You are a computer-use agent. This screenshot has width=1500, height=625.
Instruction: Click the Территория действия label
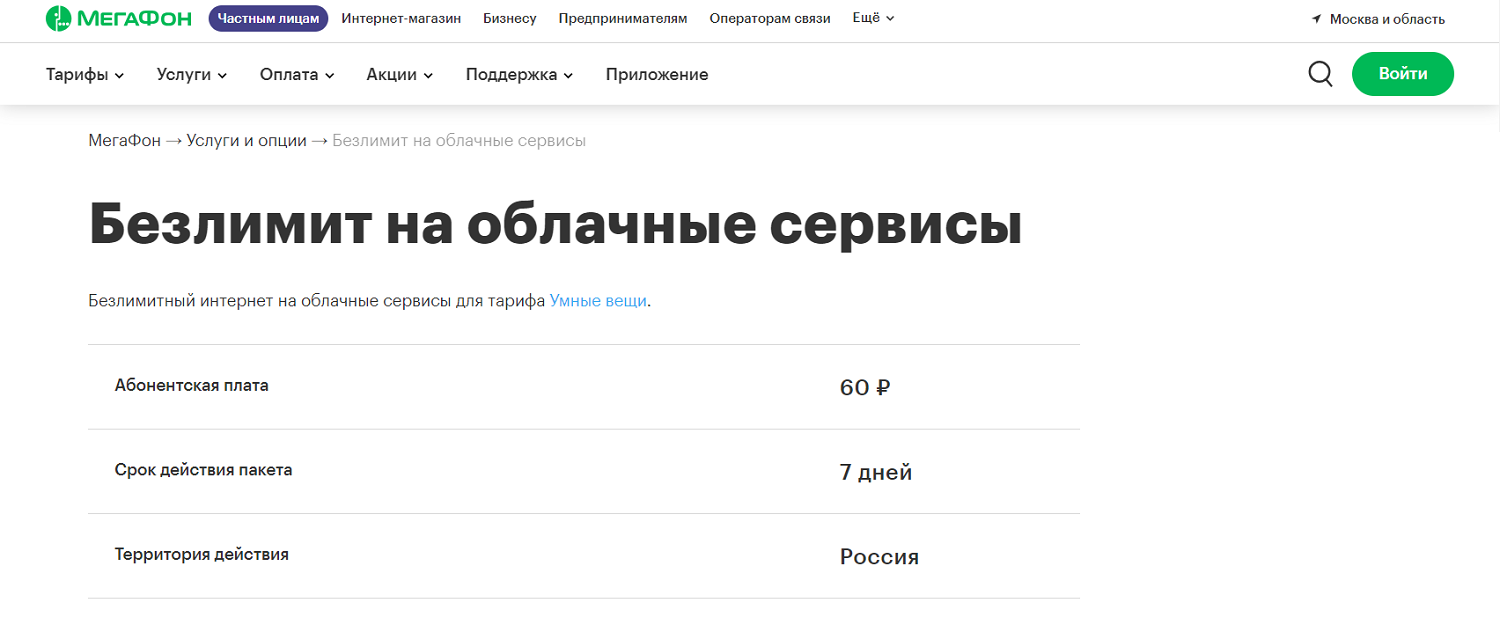(202, 554)
